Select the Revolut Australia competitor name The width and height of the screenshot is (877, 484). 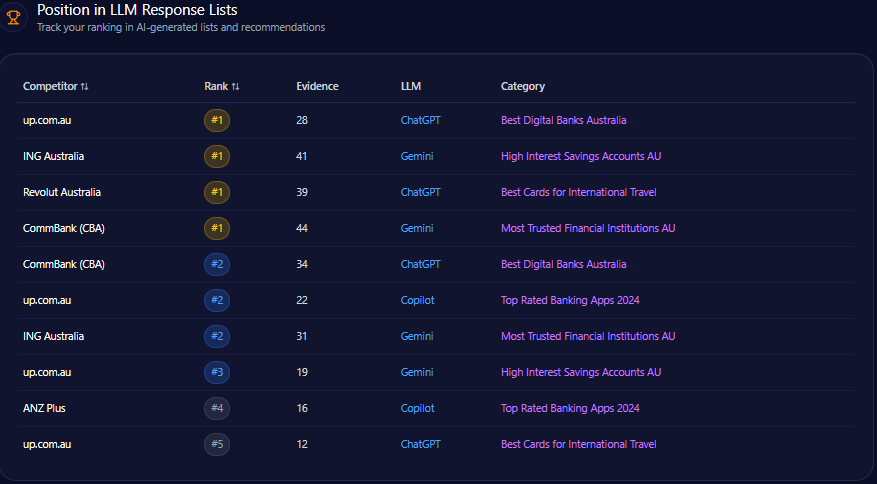(62, 192)
